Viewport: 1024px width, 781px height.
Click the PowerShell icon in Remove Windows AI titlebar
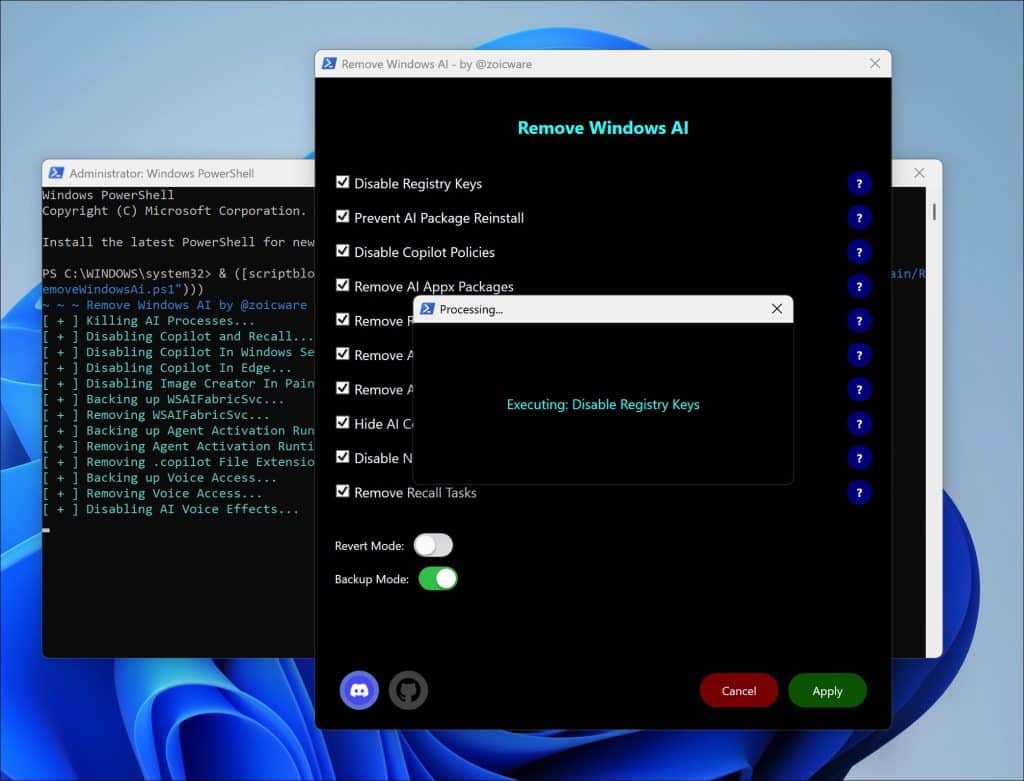point(330,63)
